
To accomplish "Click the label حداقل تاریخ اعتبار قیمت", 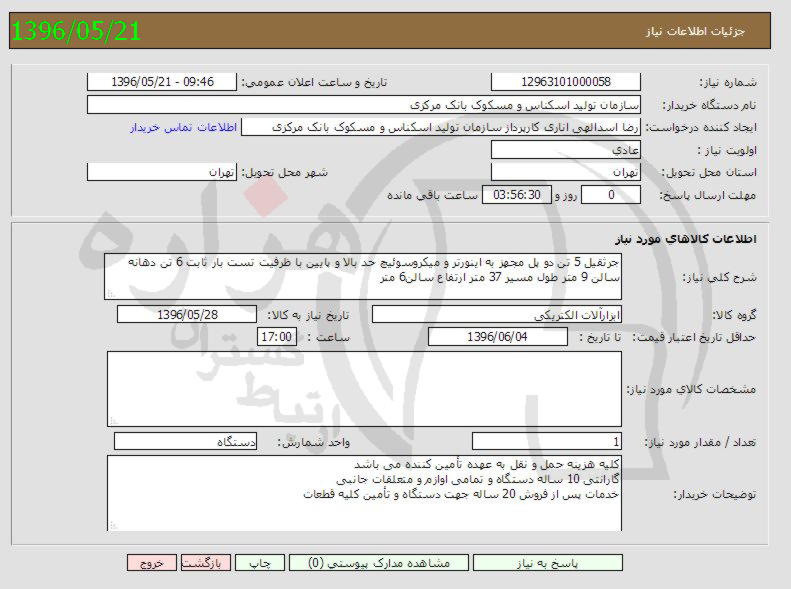I will click(694, 337).
